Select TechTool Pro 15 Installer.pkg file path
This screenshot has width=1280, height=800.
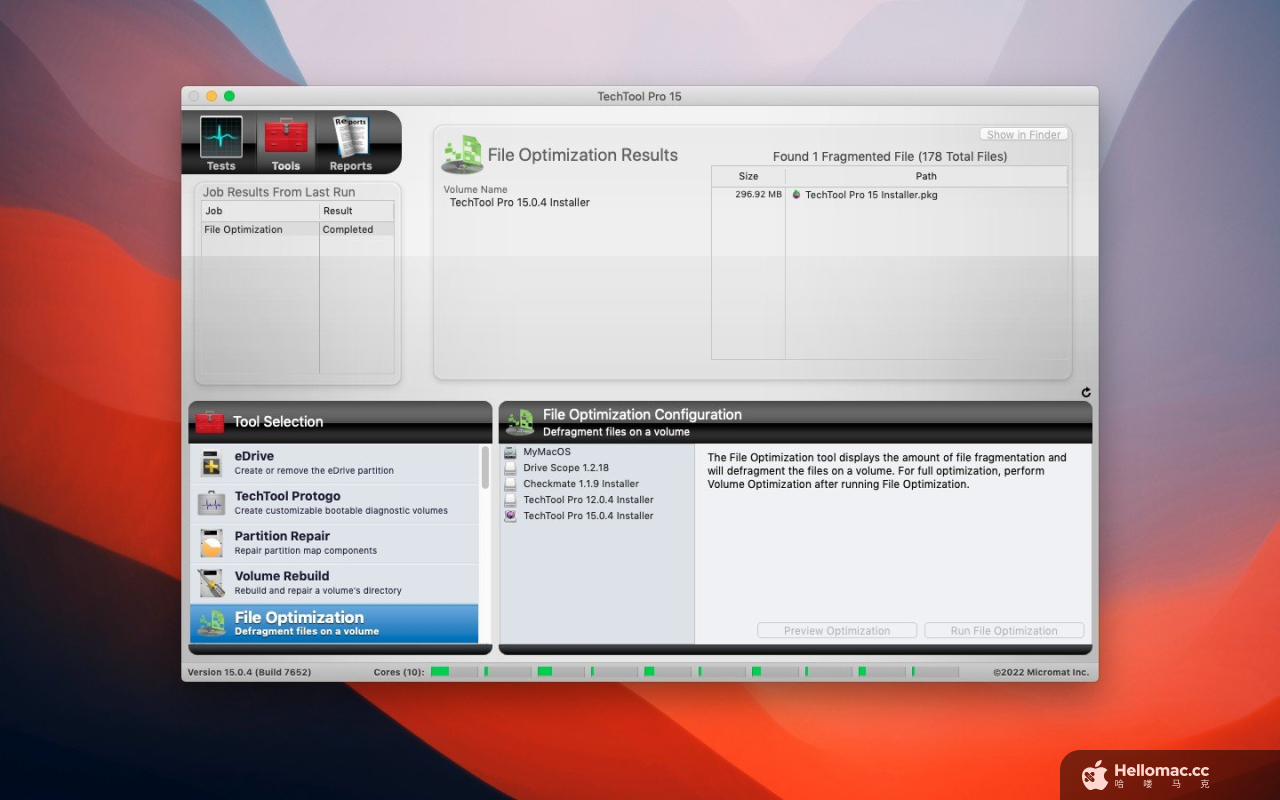click(871, 195)
